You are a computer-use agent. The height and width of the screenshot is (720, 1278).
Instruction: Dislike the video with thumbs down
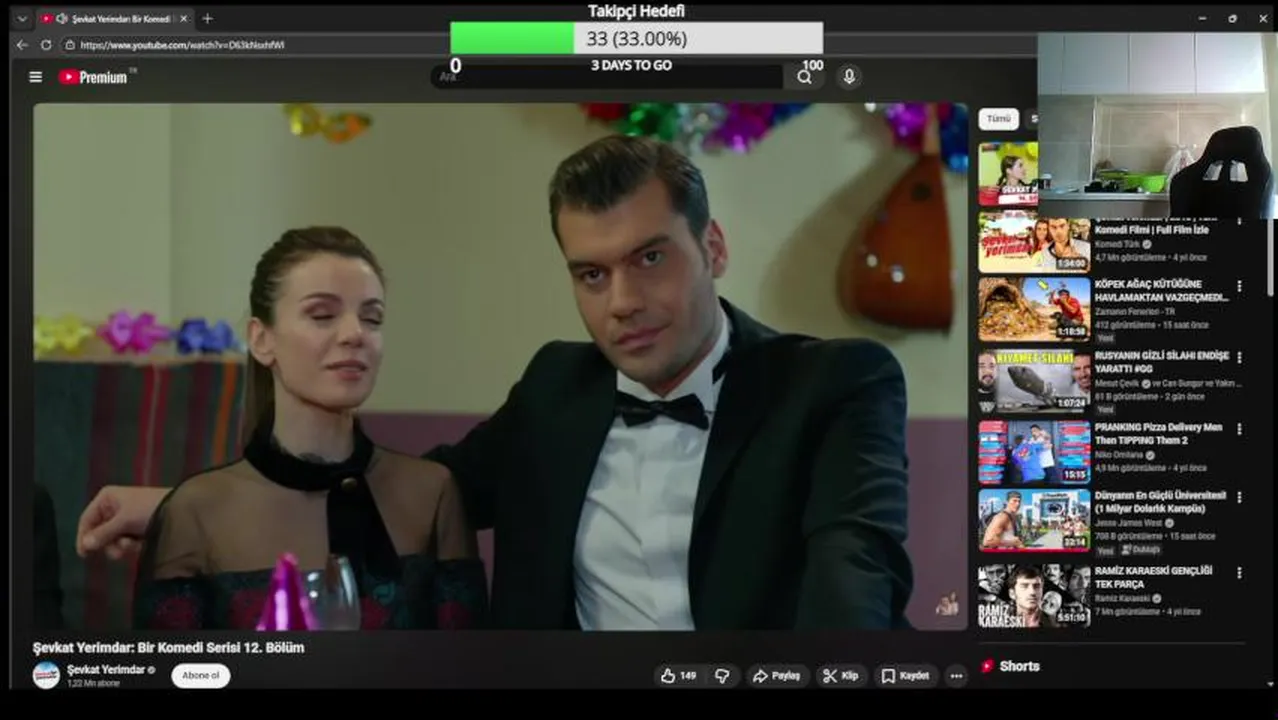tap(722, 676)
